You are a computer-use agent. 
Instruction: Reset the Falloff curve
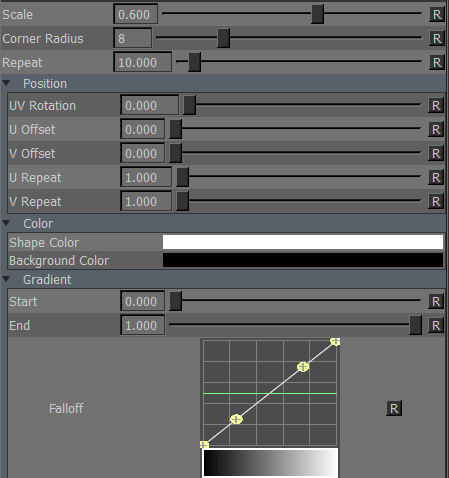[394, 408]
